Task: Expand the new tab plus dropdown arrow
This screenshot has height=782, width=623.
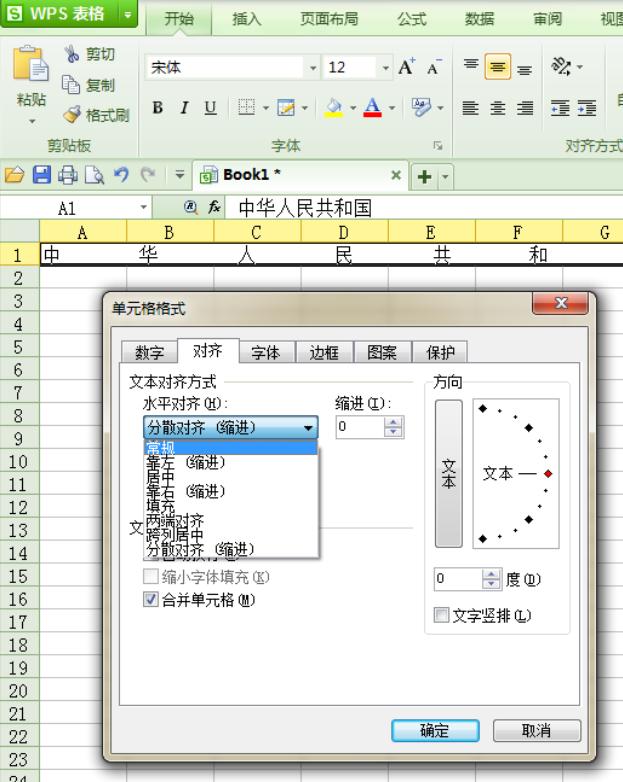Action: point(445,176)
